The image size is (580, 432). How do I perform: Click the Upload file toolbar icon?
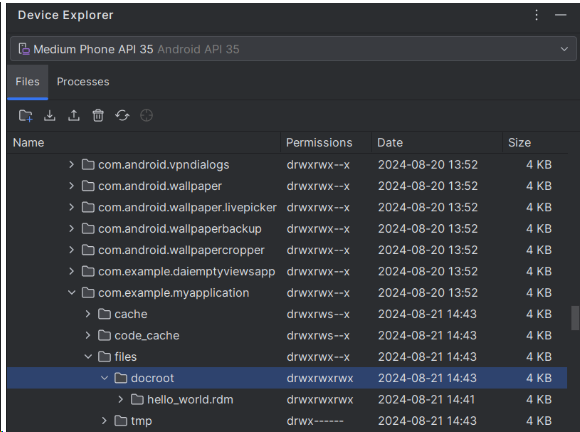click(x=74, y=116)
